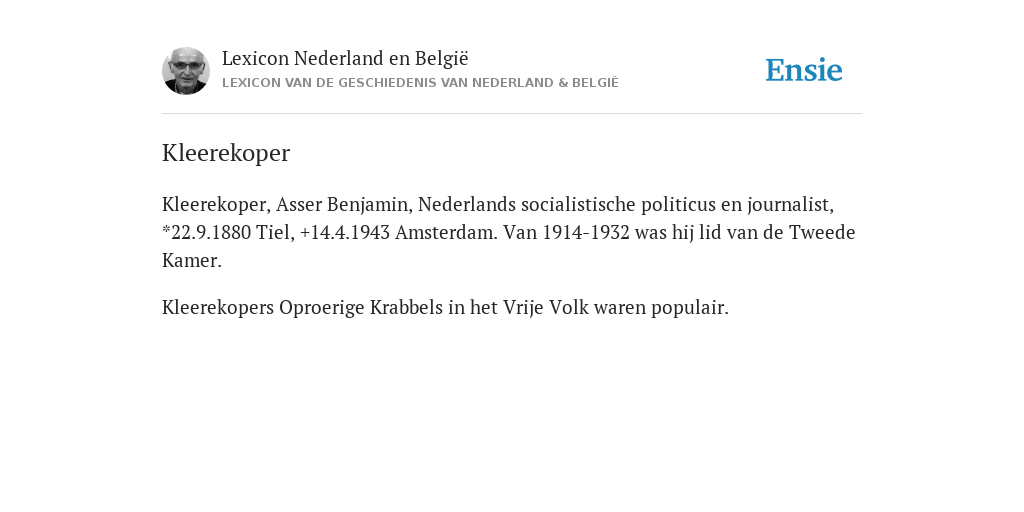Open the Lexicon Nederland en België author name
Viewport: 1024px width, 512px height.
tap(345, 58)
